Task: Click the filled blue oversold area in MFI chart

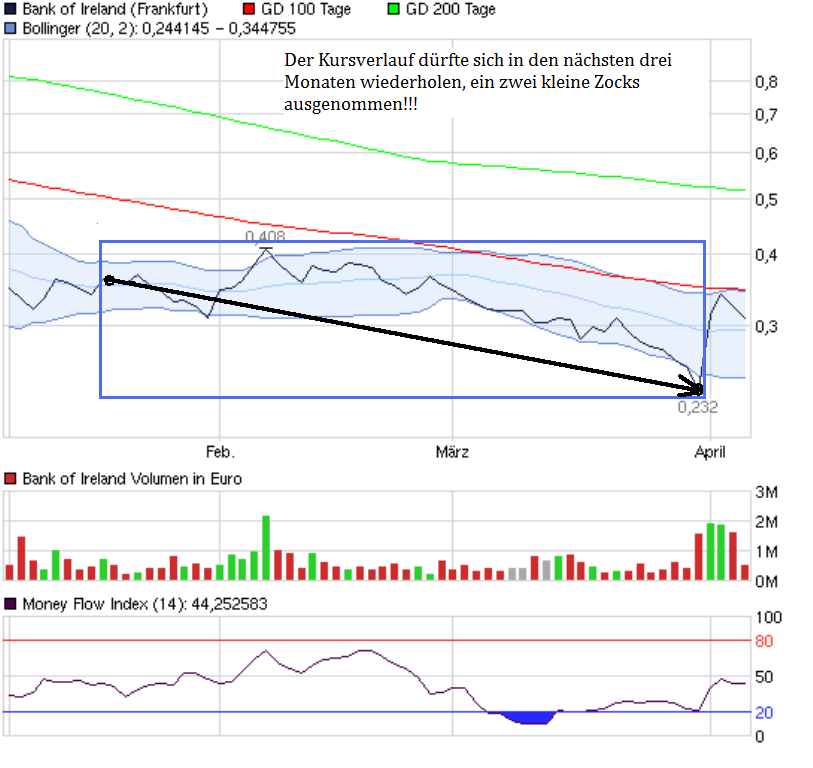Action: pyautogui.click(x=528, y=718)
